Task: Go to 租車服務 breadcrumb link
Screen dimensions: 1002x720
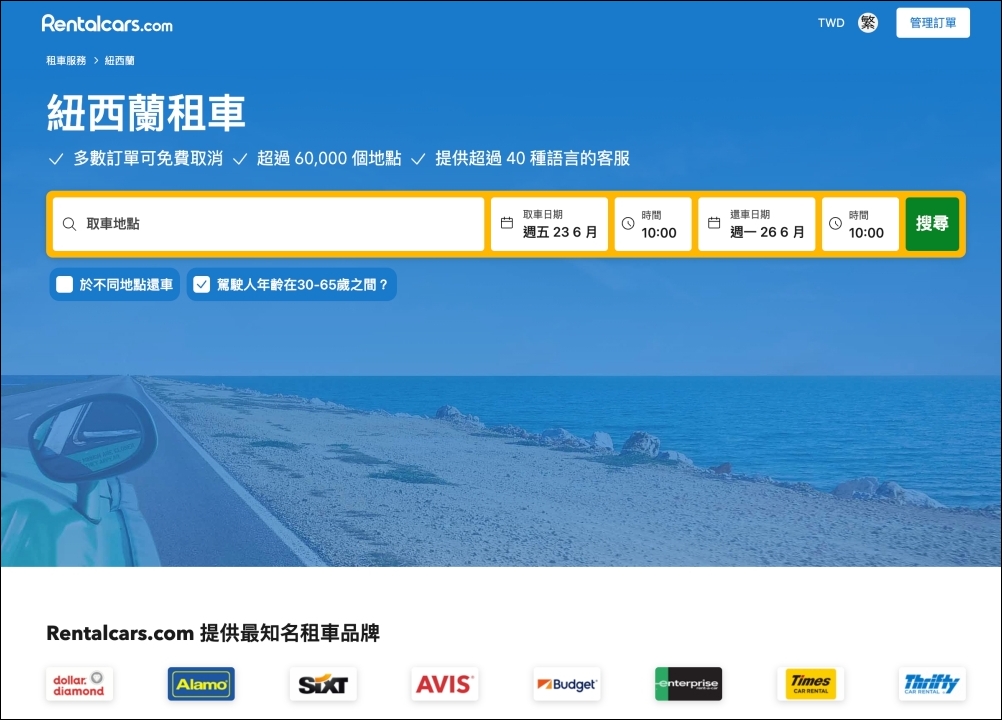Action: (66, 61)
